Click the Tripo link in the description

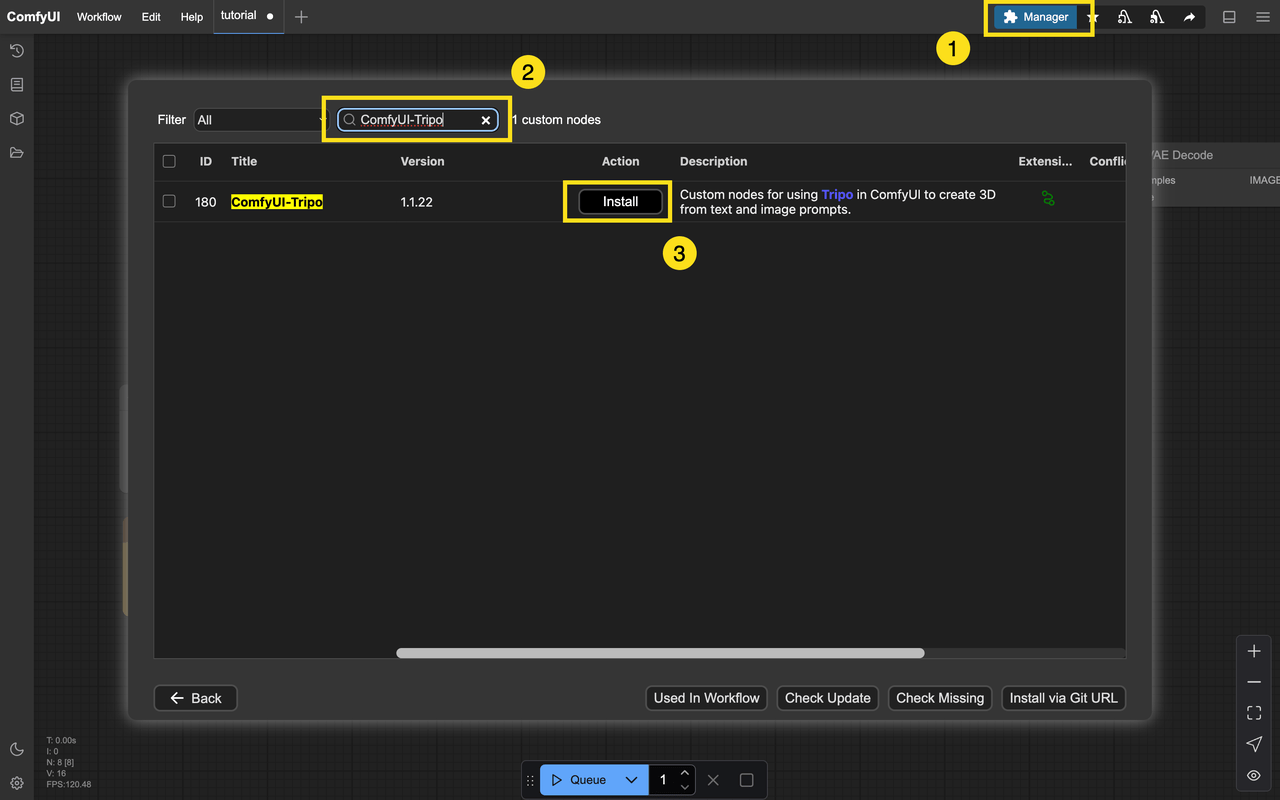837,194
